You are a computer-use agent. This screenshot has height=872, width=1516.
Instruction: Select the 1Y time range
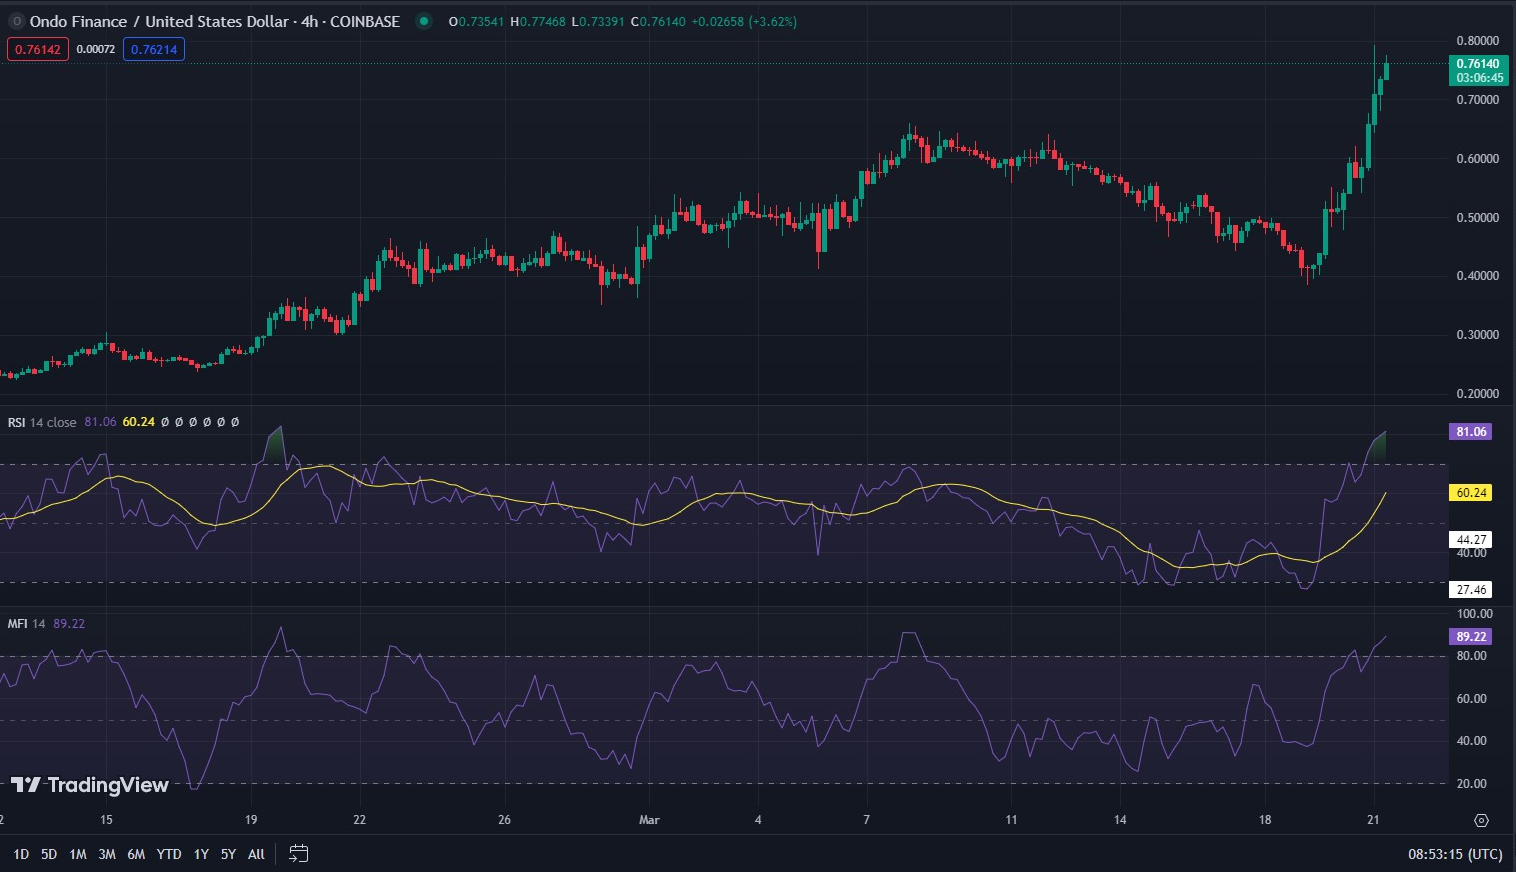click(201, 854)
